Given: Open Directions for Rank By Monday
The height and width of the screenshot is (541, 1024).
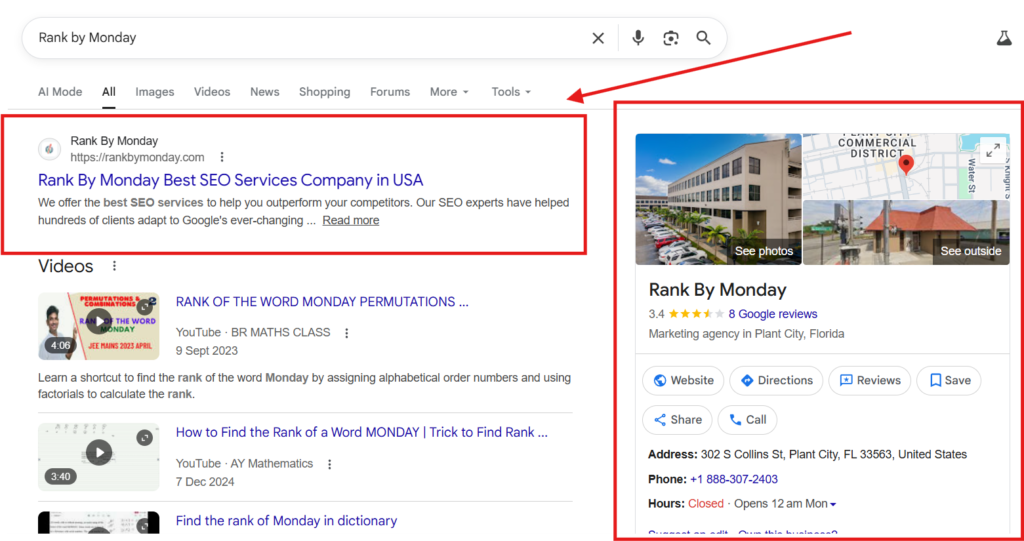Looking at the screenshot, I should point(776,380).
